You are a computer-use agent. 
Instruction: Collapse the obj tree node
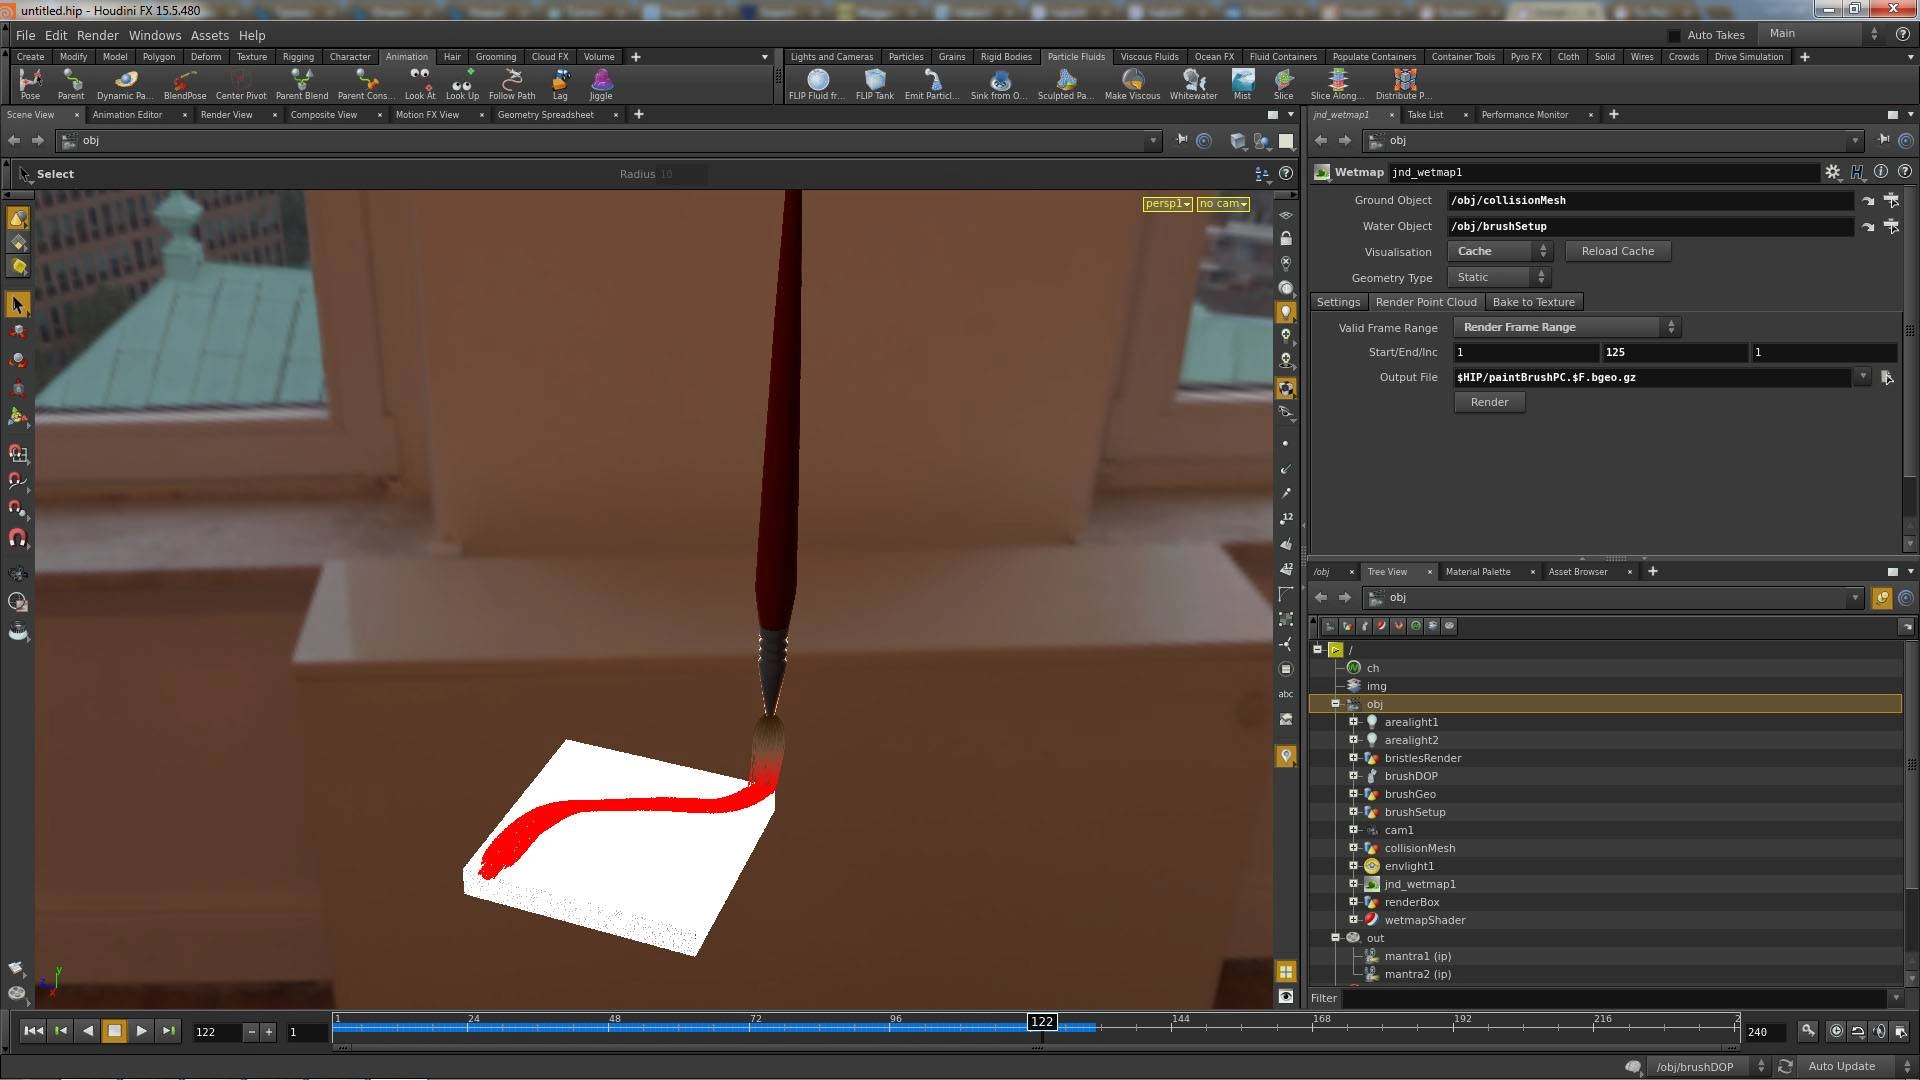(x=1335, y=704)
